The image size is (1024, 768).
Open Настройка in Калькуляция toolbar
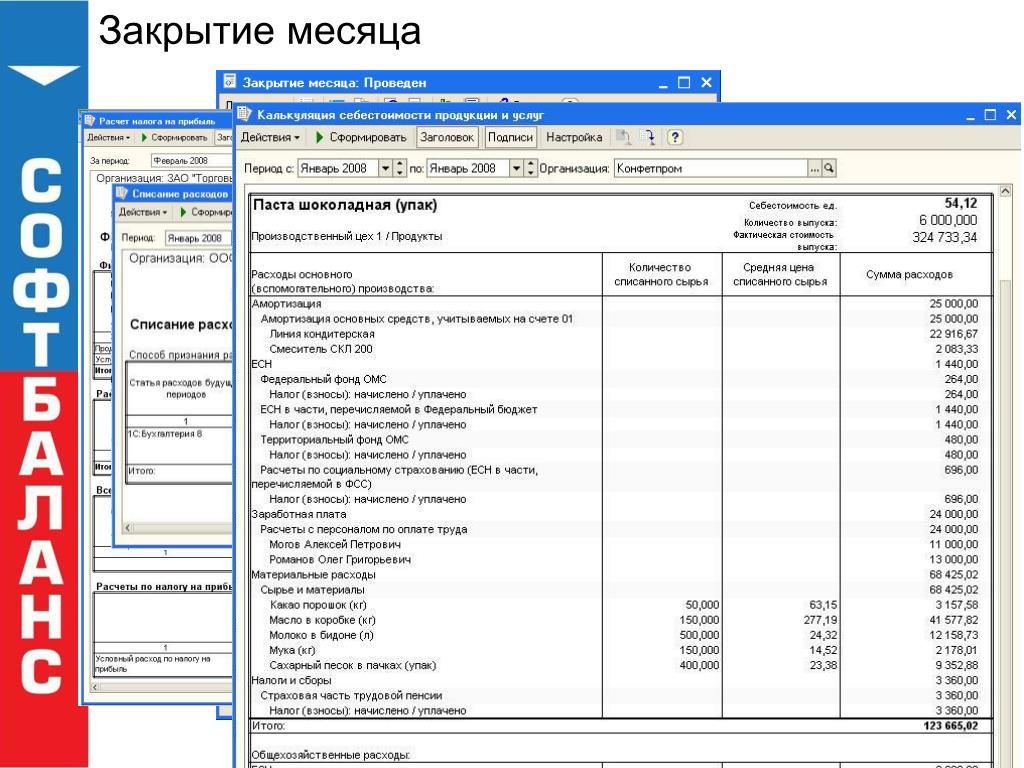(x=574, y=137)
